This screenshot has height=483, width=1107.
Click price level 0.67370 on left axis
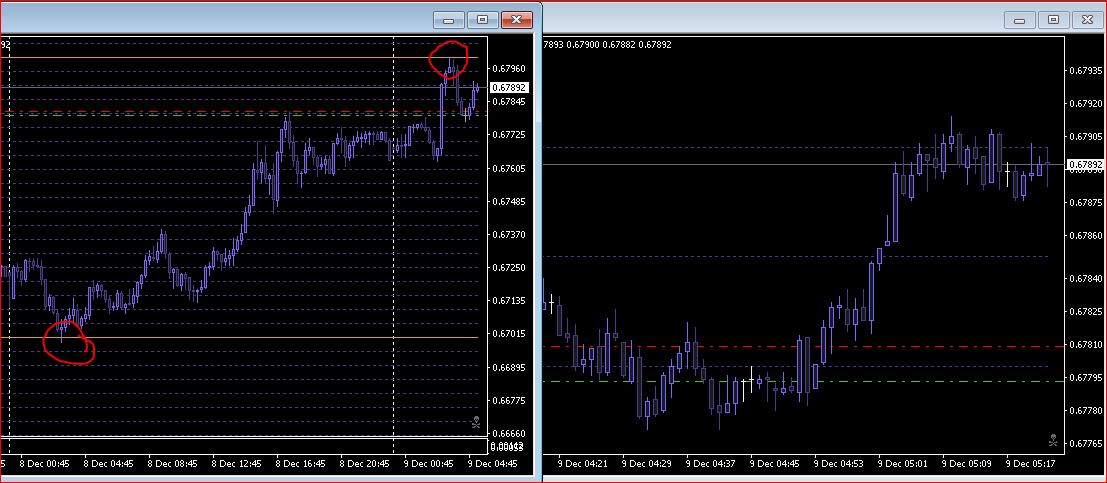[508, 234]
